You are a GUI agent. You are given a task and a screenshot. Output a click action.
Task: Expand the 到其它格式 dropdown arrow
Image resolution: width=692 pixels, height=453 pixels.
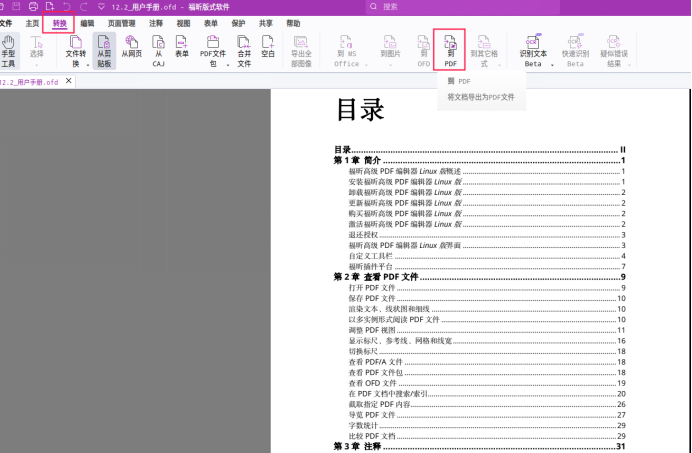(499, 65)
